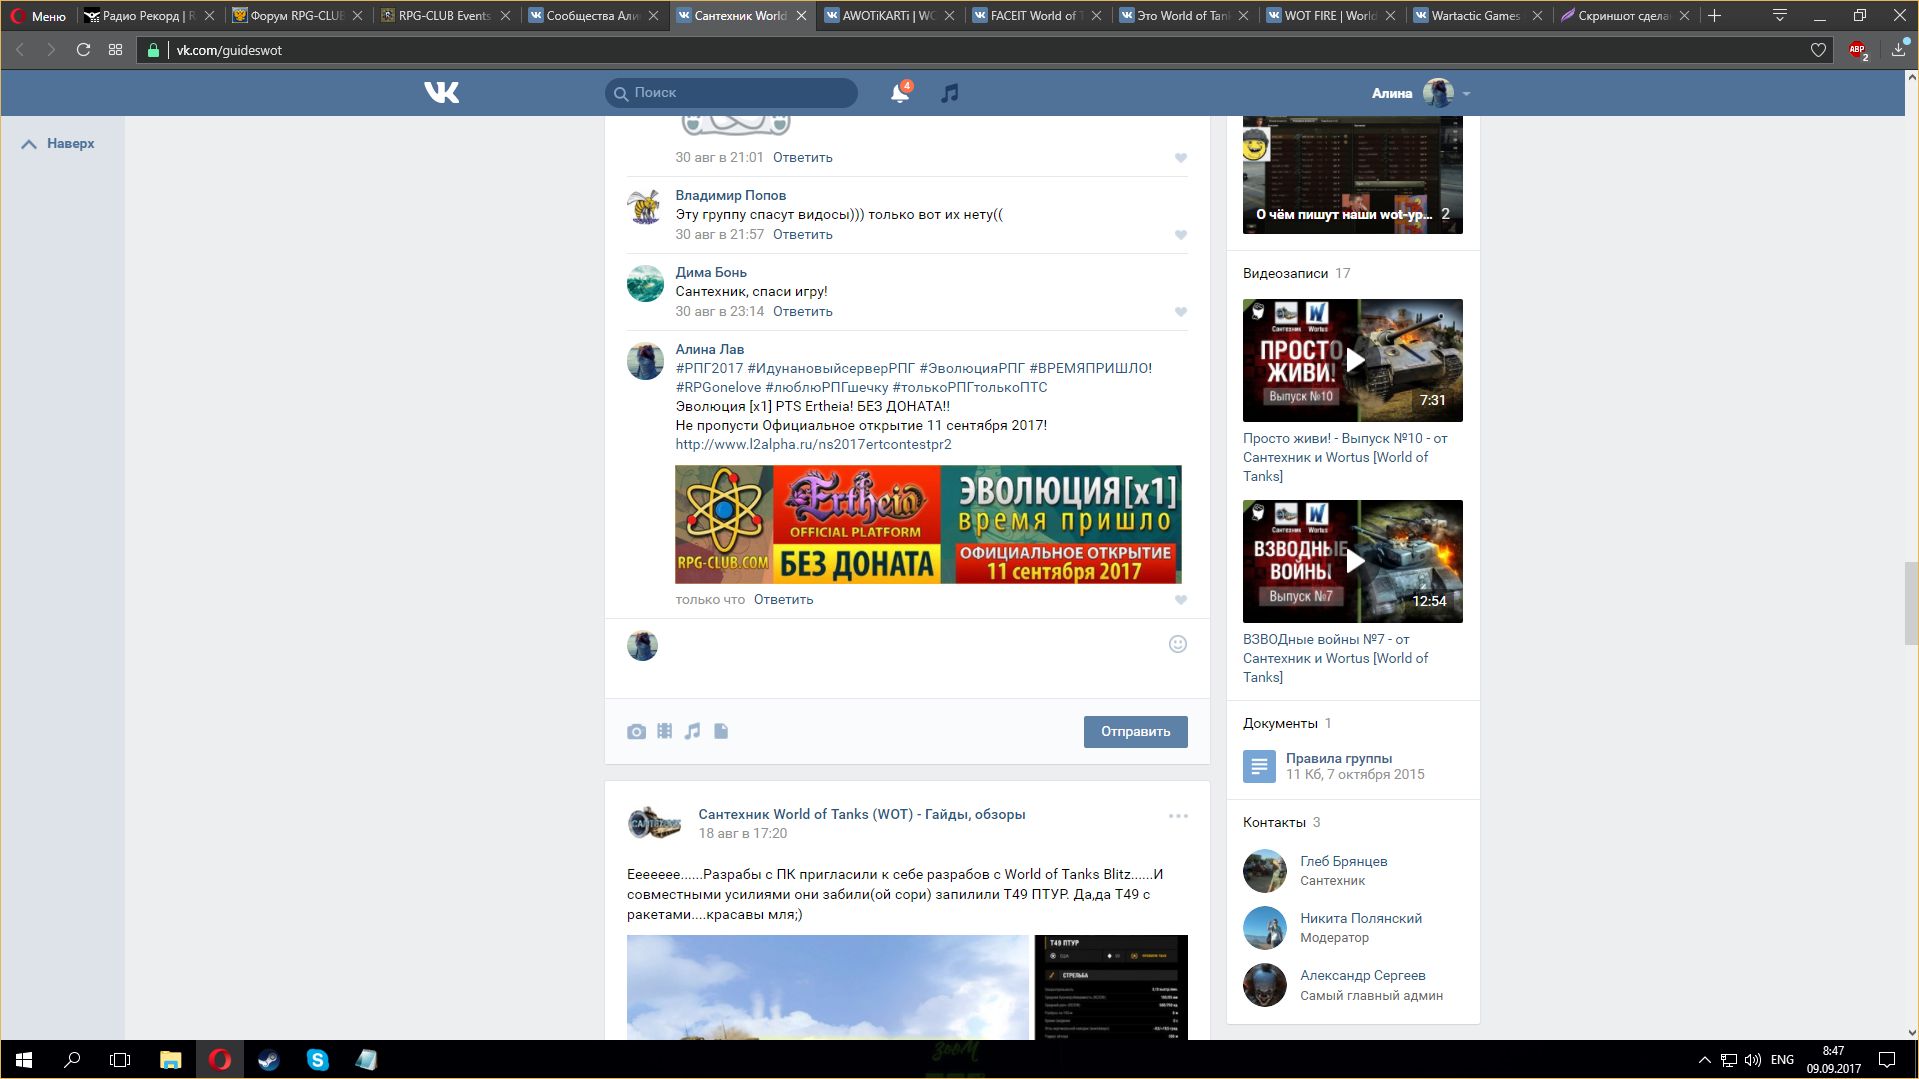This screenshot has height=1079, width=1919.
Task: Close the Сантехник World tab
Action: coord(800,16)
